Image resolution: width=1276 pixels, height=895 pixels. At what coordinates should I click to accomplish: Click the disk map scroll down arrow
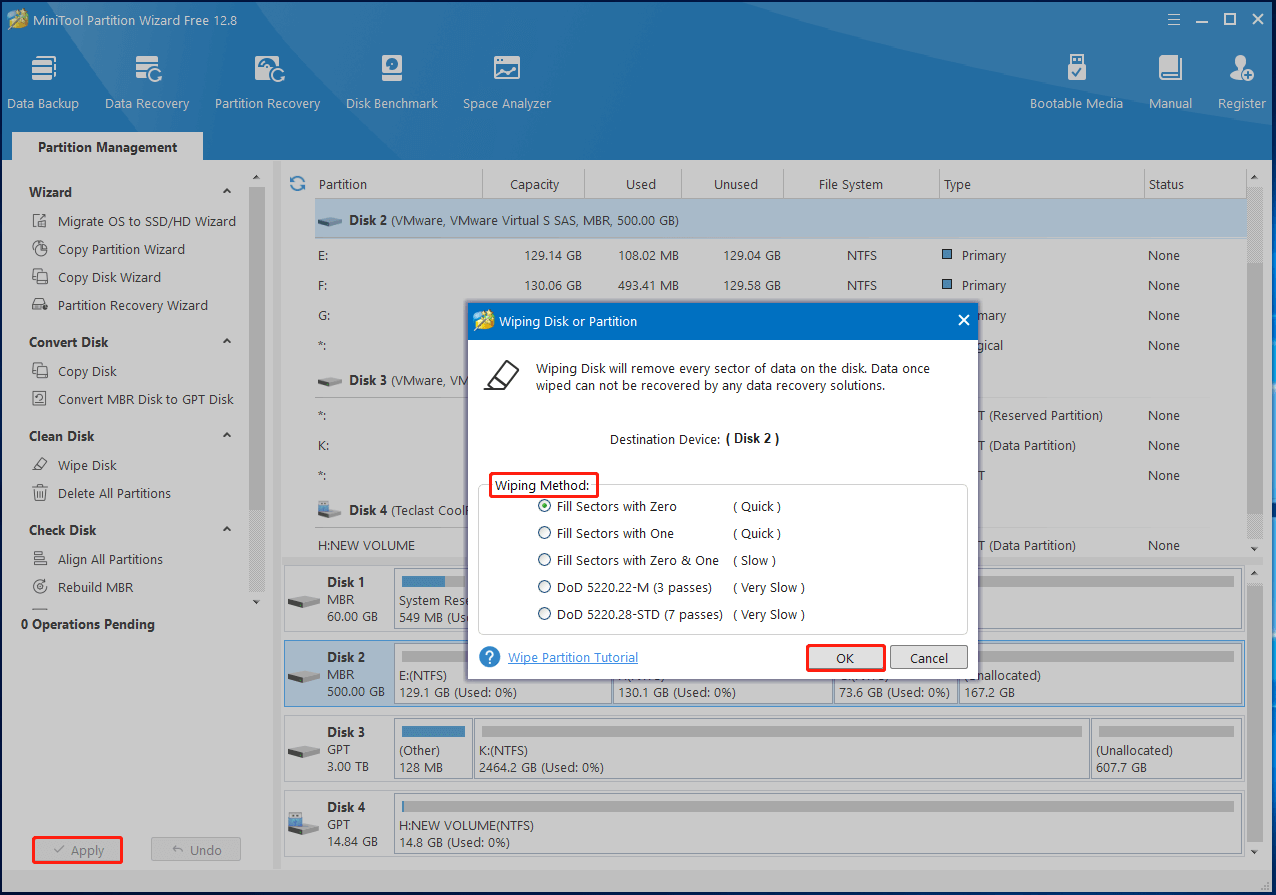pyautogui.click(x=1255, y=852)
